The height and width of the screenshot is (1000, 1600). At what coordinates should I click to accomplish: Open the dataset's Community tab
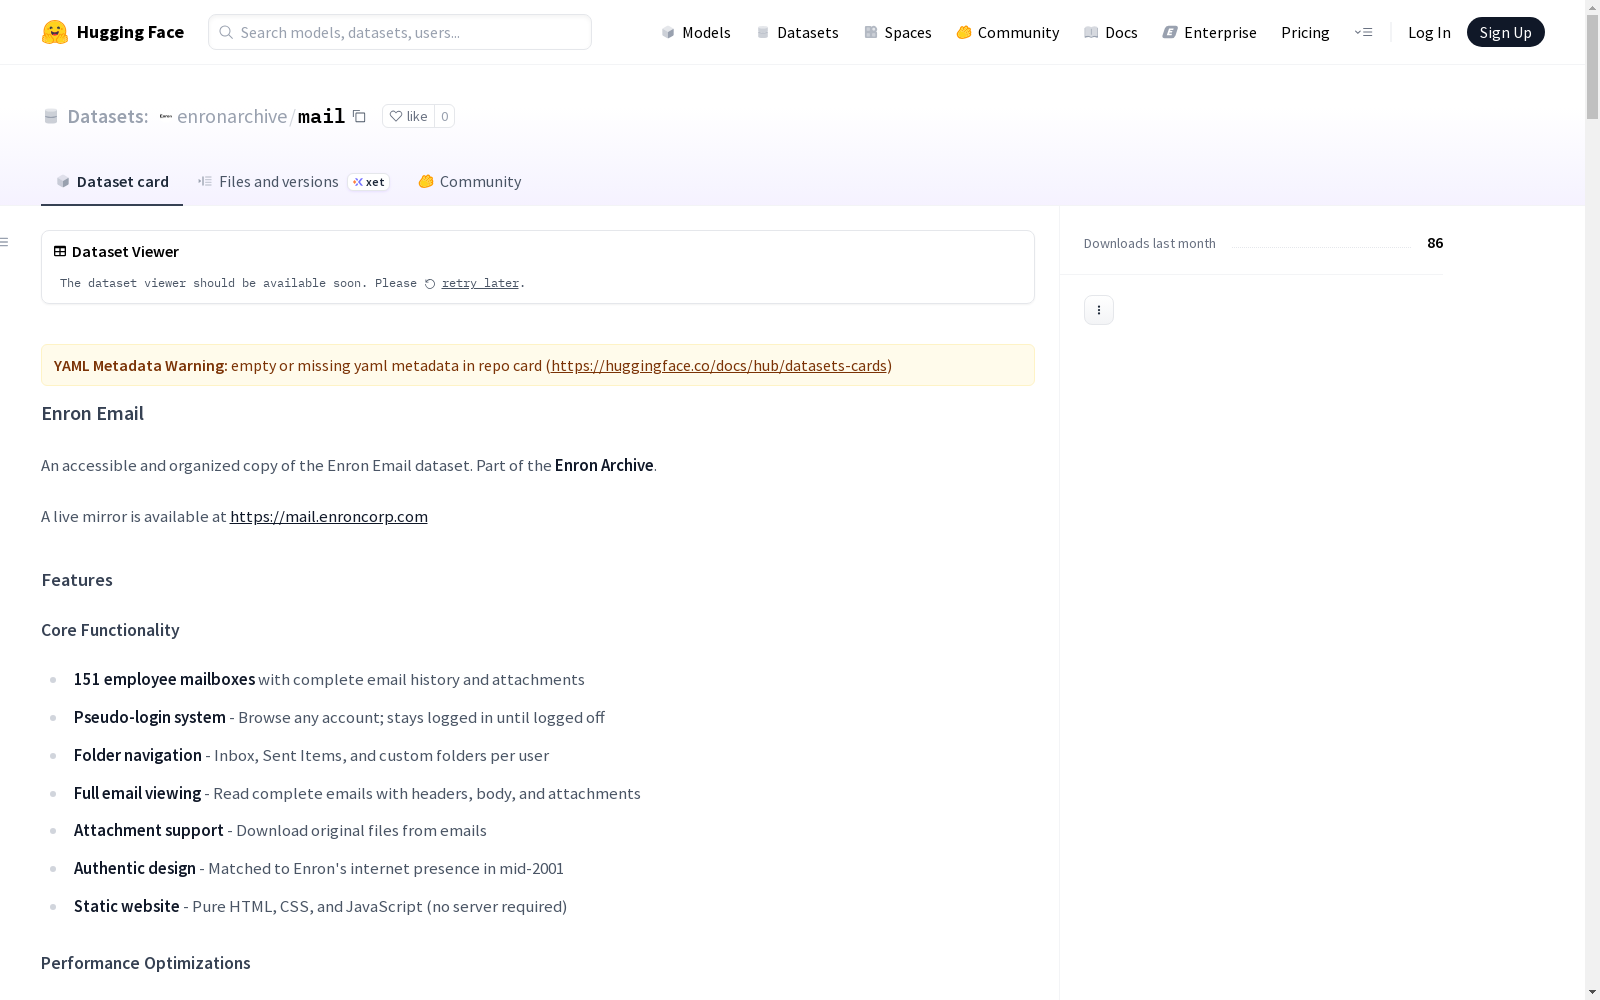(470, 181)
